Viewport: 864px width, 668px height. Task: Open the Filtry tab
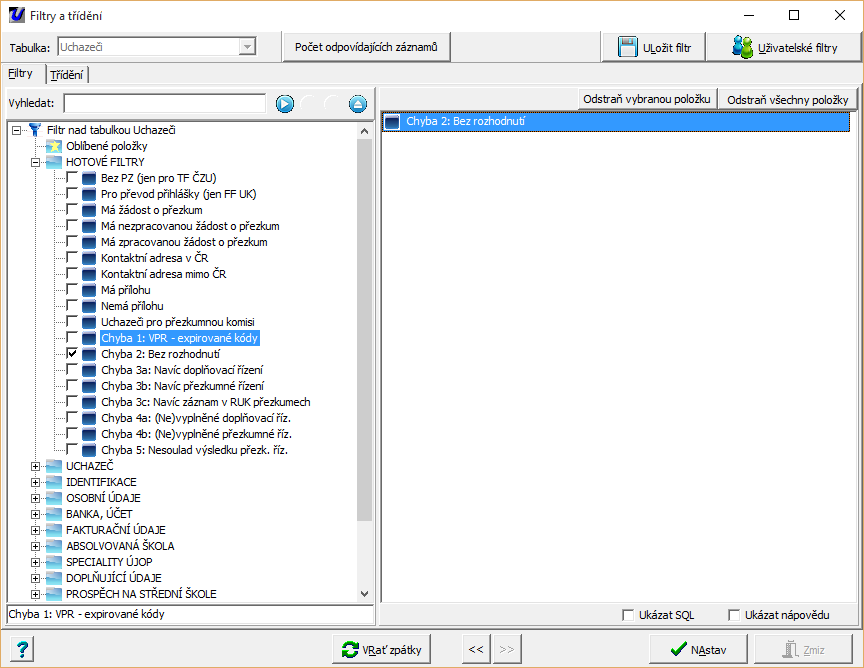click(21, 74)
